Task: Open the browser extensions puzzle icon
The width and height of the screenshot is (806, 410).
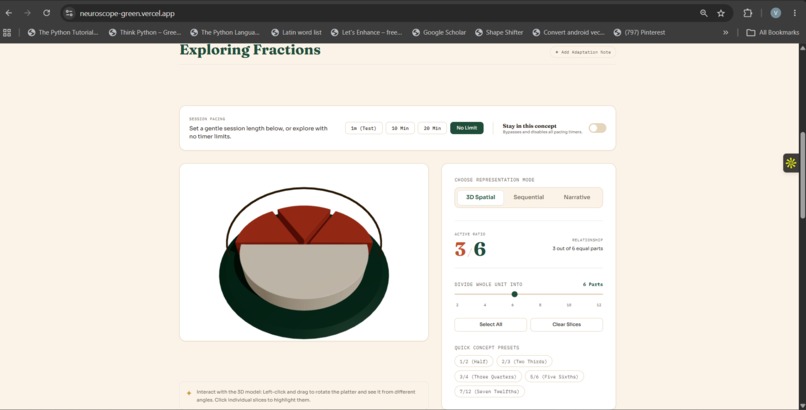Action: coord(747,13)
